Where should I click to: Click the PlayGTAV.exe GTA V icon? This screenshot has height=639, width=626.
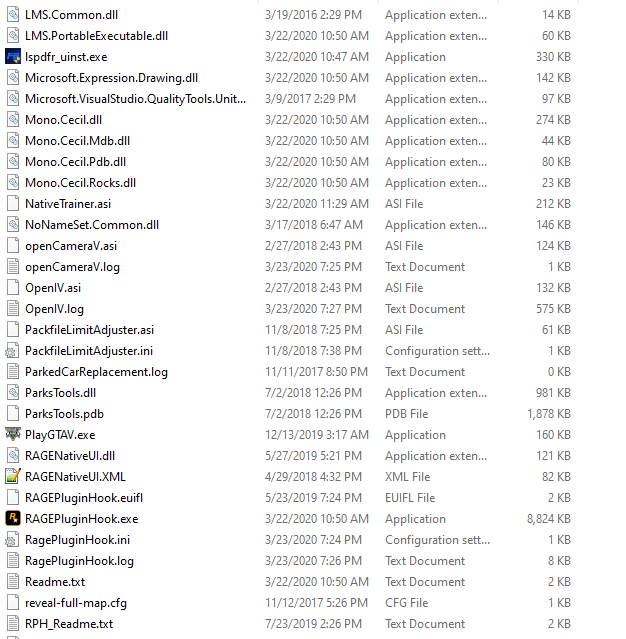point(13,434)
